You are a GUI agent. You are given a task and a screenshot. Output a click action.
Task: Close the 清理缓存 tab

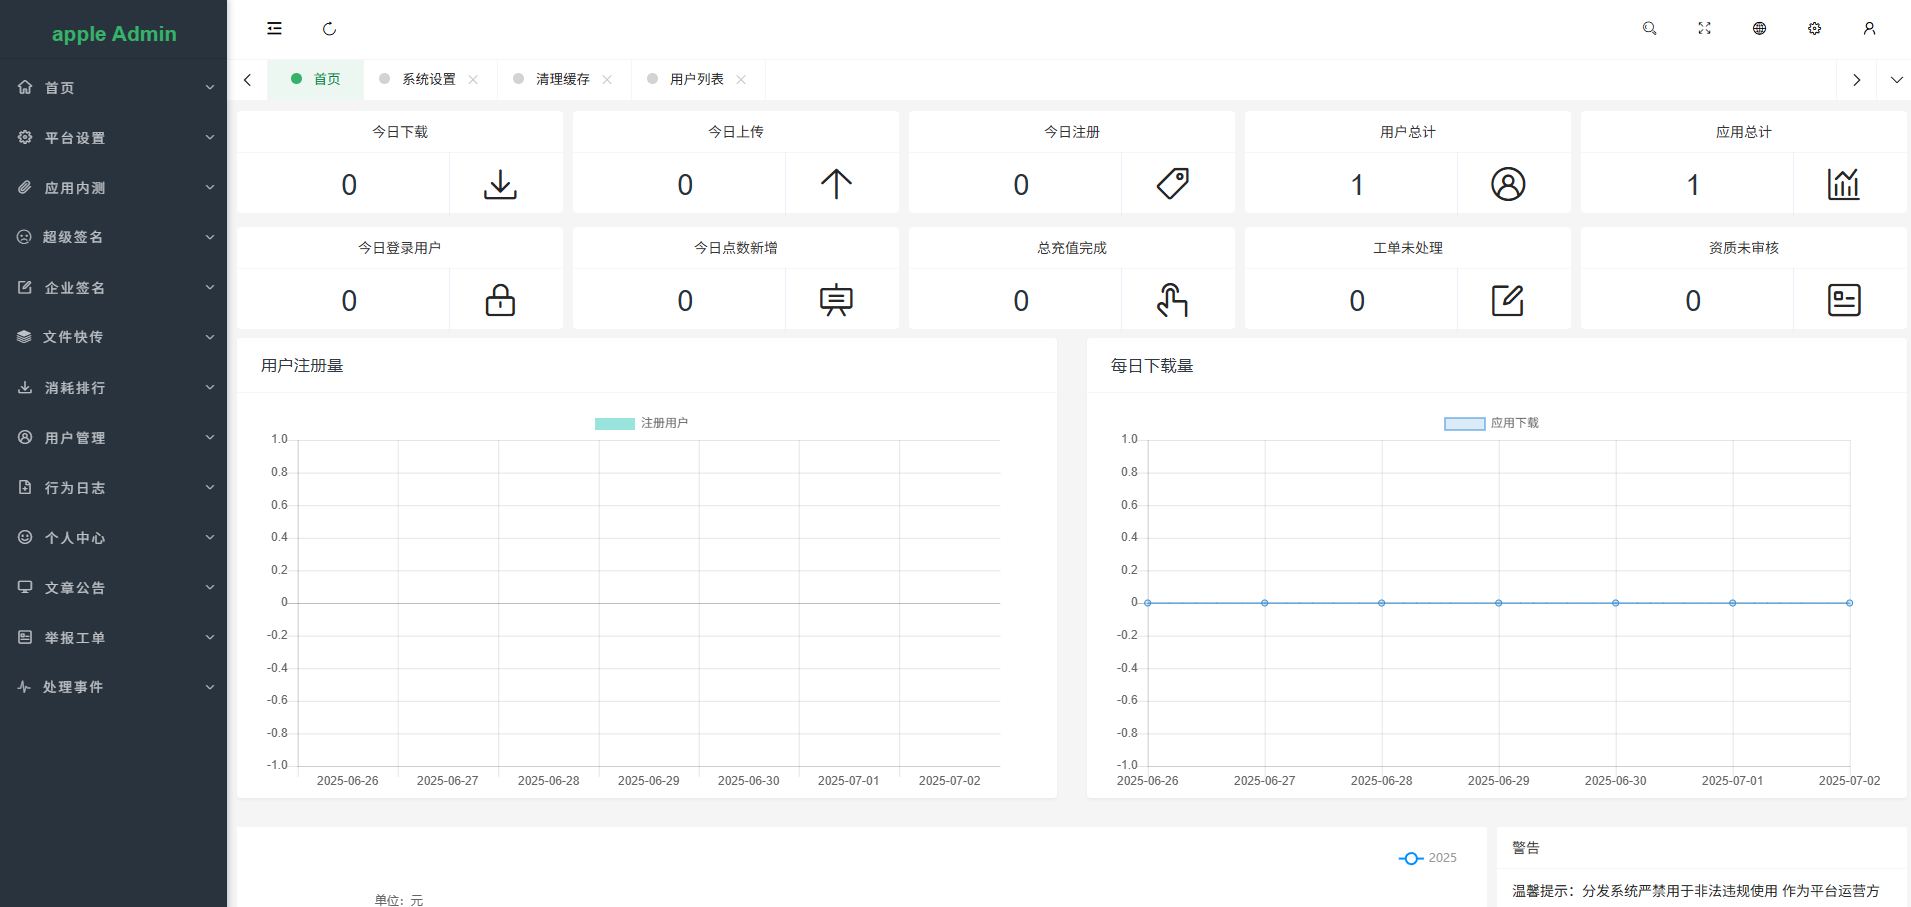point(607,80)
